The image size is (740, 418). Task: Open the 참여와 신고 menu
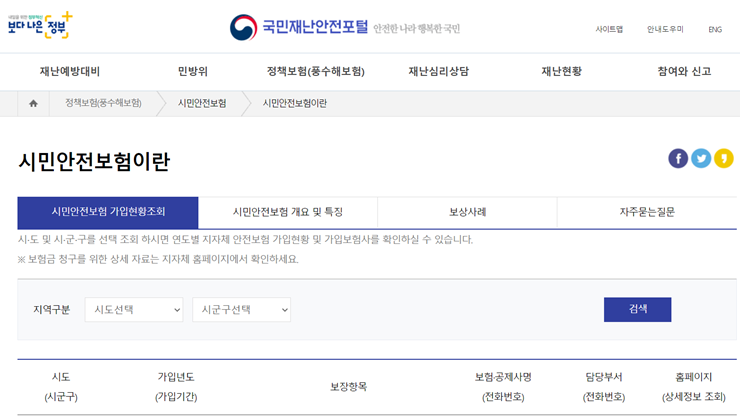pyautogui.click(x=684, y=72)
